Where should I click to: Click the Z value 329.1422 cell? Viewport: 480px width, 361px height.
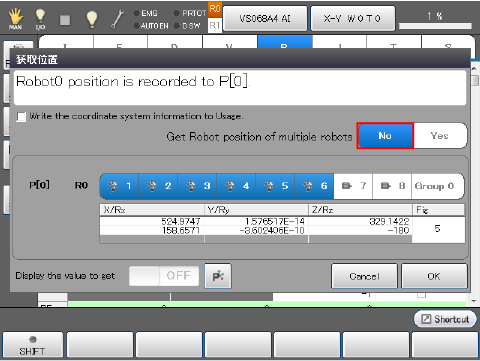click(360, 221)
